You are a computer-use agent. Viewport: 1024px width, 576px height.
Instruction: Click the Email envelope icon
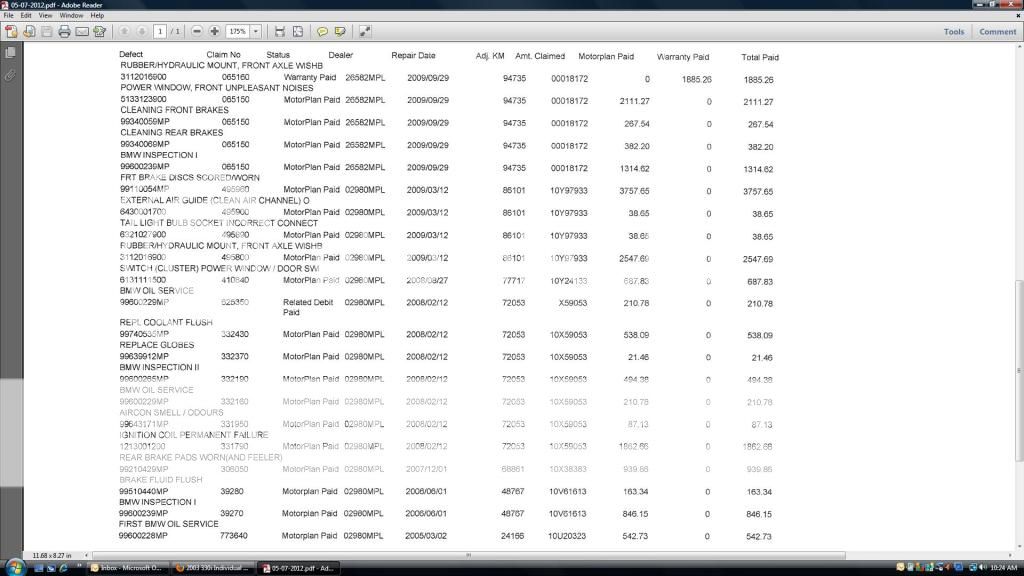81,32
